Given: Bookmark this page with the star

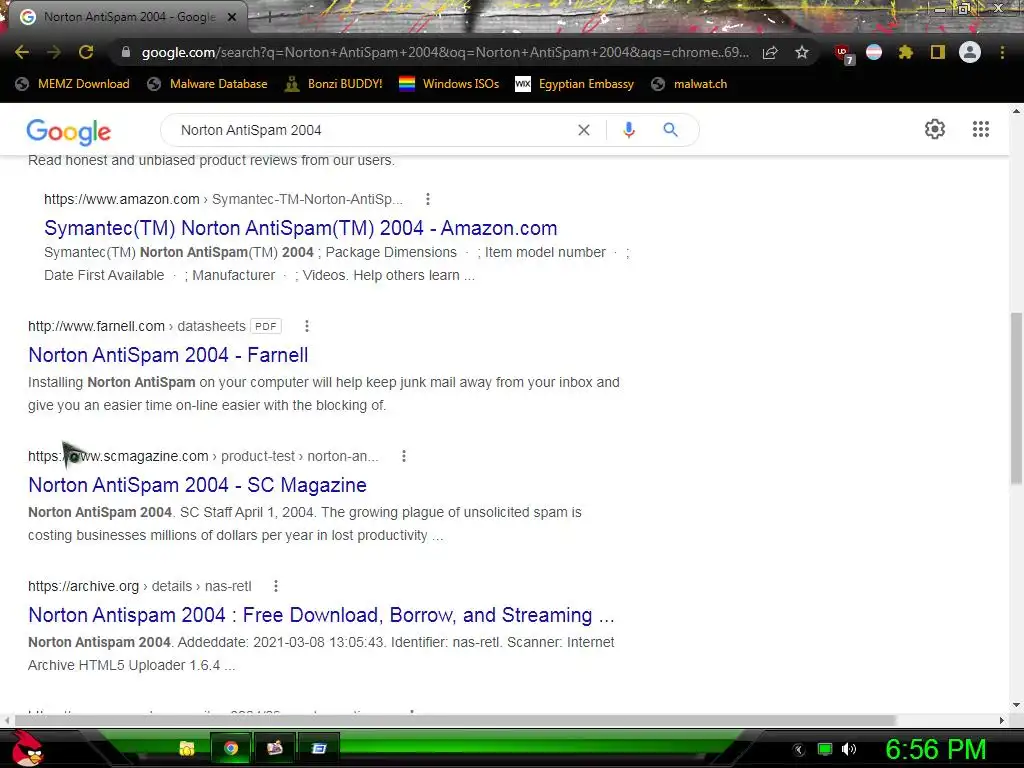Looking at the screenshot, I should tap(802, 52).
